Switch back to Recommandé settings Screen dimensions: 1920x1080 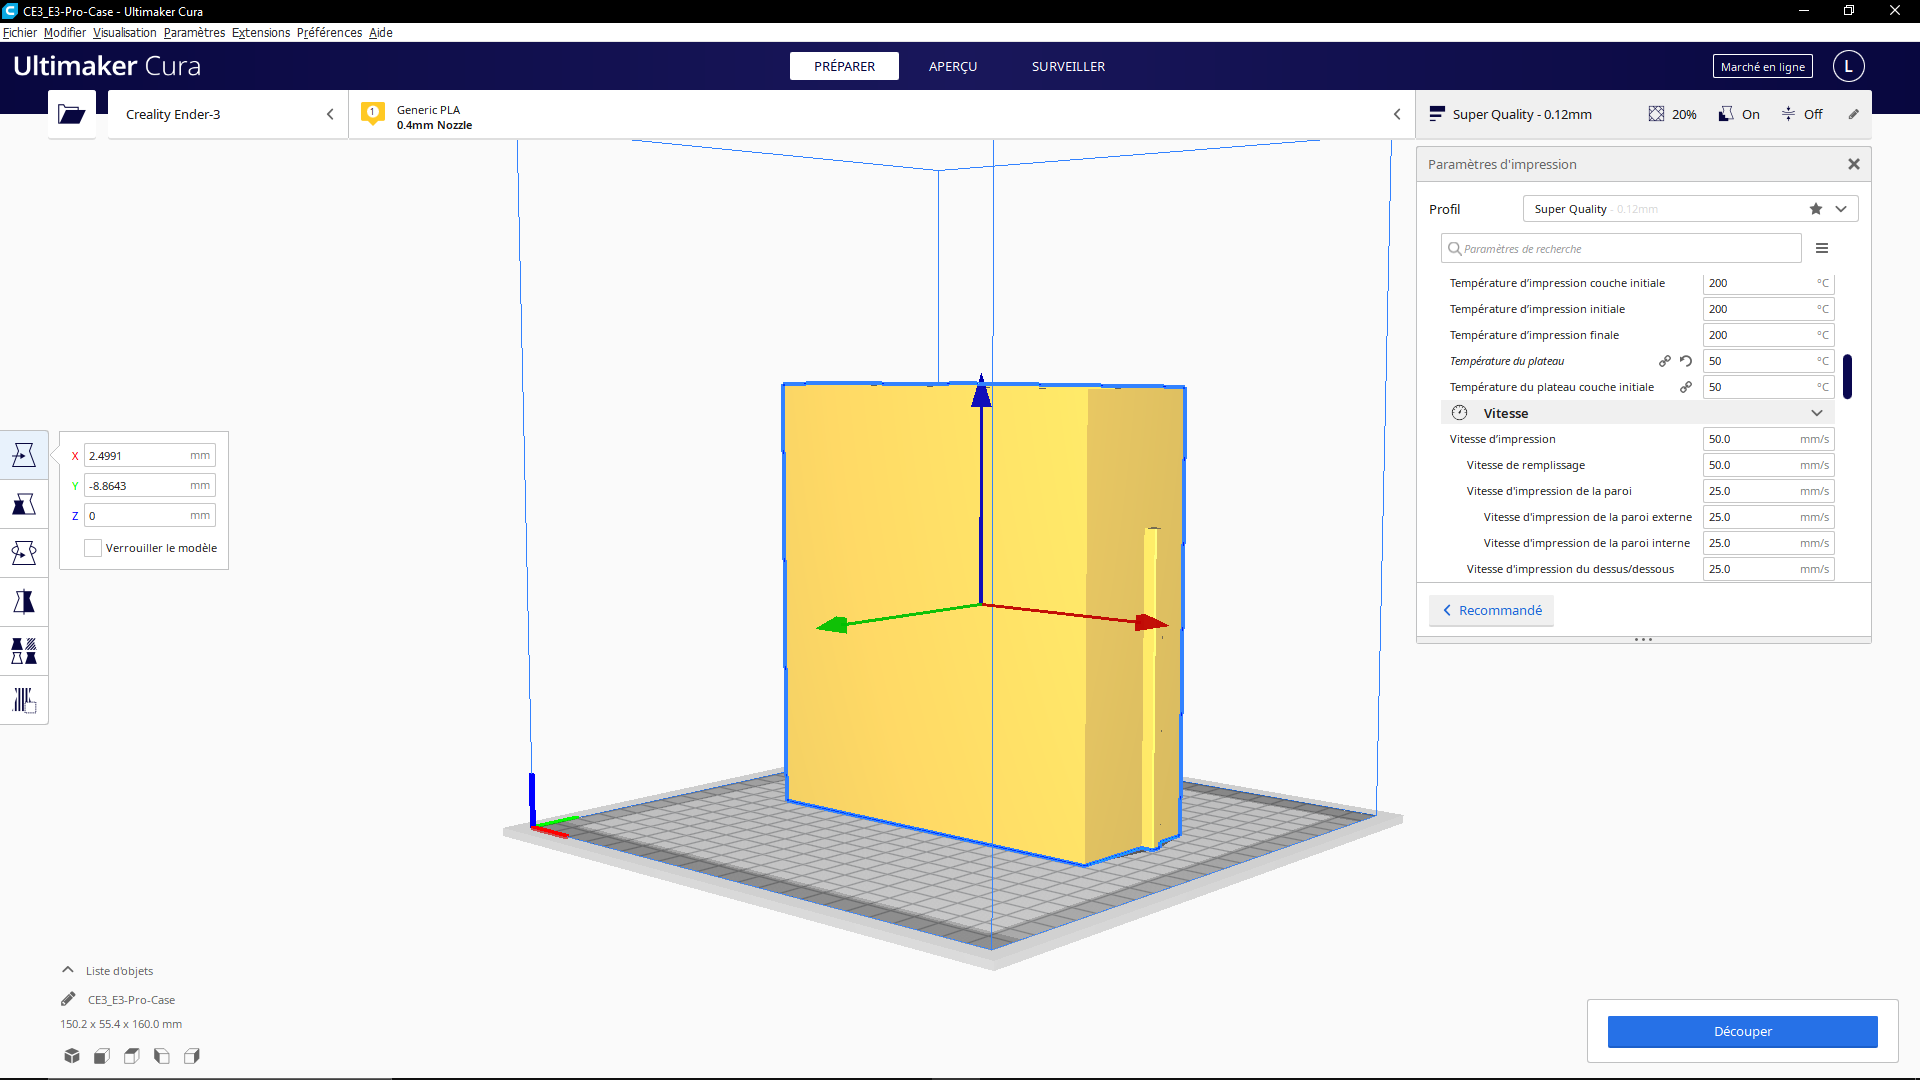point(1491,610)
